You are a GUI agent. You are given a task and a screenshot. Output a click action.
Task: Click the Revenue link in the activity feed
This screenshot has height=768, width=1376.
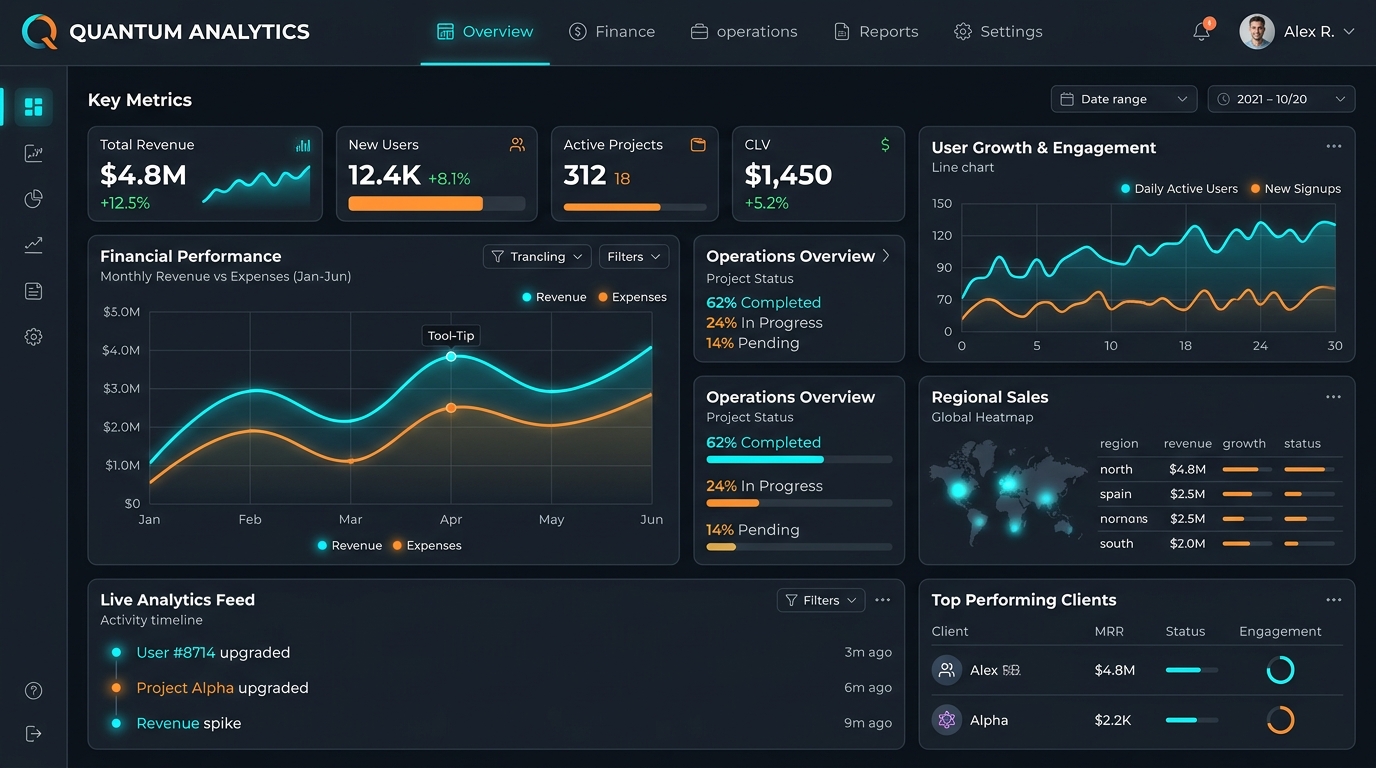(168, 723)
